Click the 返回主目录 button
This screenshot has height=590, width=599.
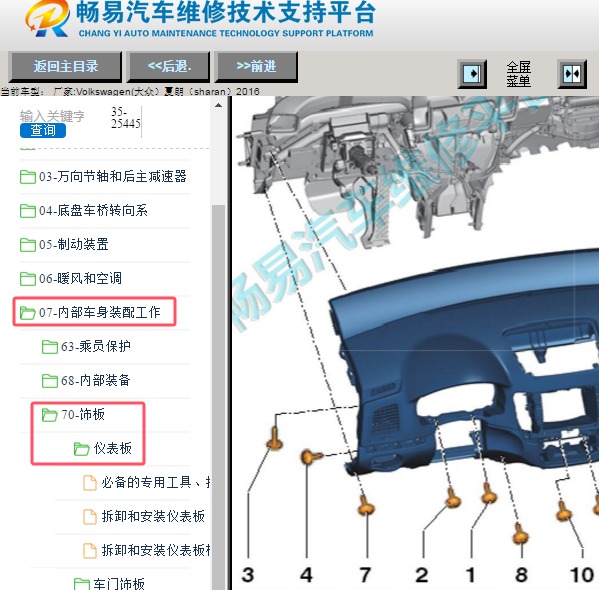[65, 67]
